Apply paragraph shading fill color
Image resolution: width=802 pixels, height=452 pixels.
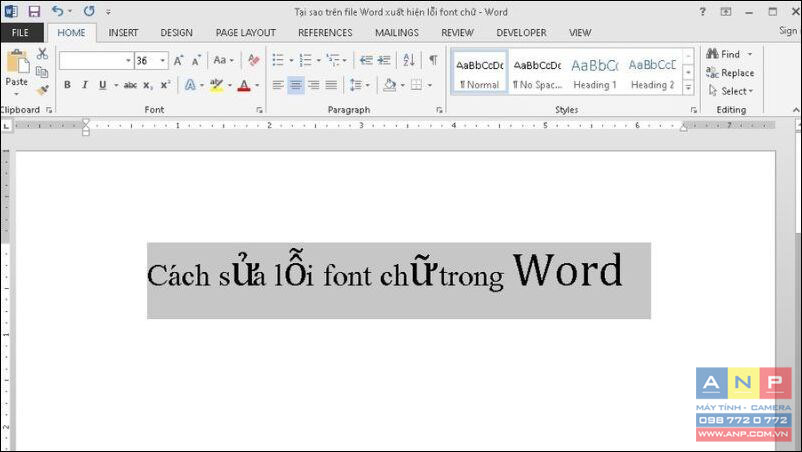[390, 85]
